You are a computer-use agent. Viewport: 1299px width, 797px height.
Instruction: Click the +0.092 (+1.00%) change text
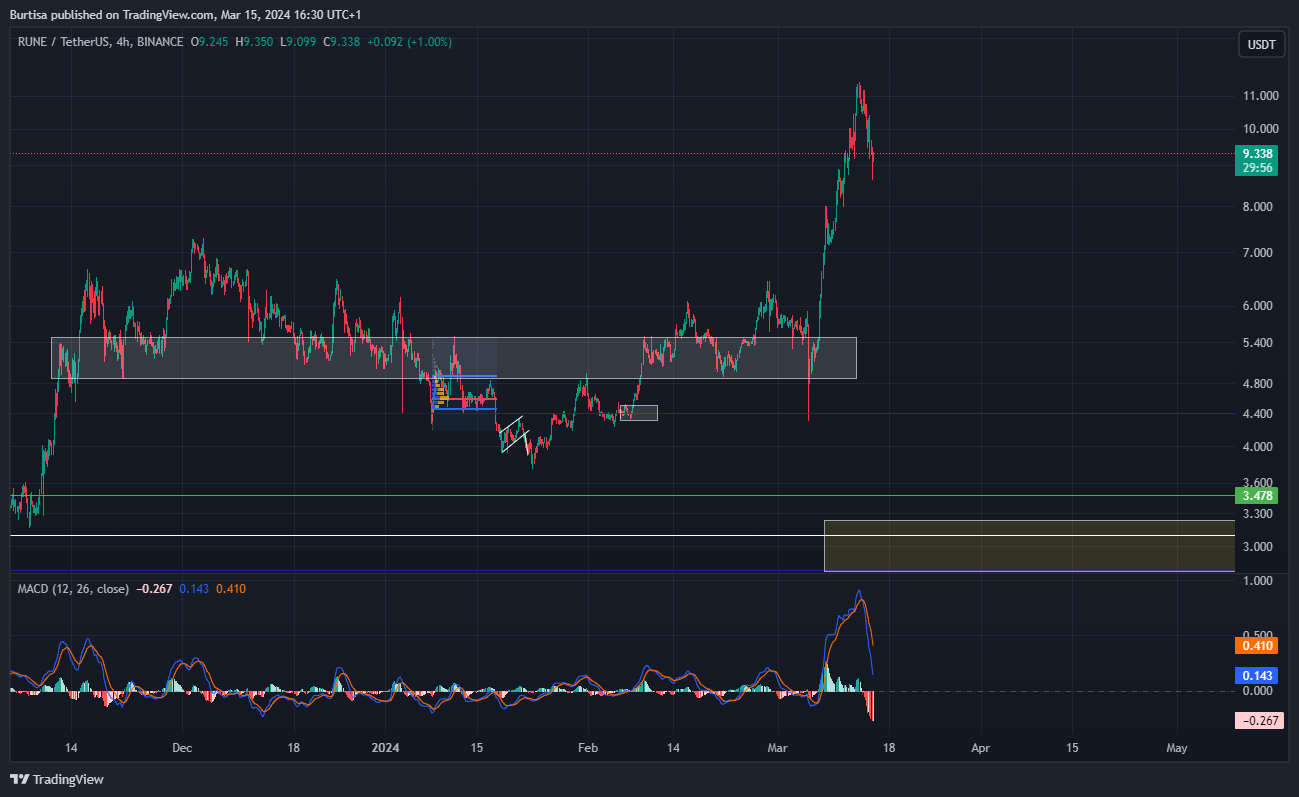coord(408,42)
